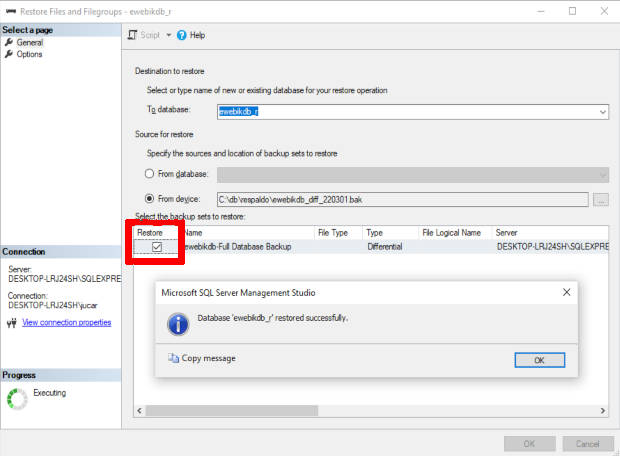Close the restored successfully message dialog
Screen dimensions: 620x456
566,292
